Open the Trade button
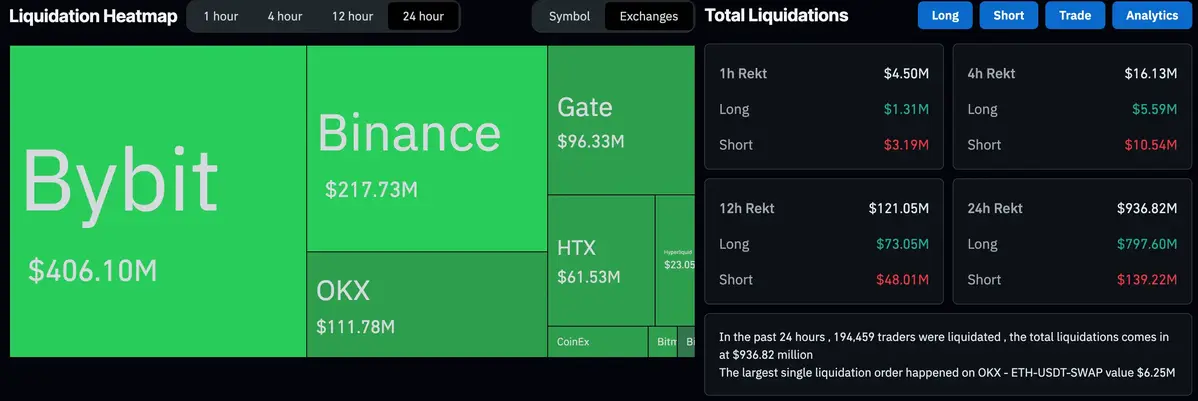 [x=1074, y=15]
